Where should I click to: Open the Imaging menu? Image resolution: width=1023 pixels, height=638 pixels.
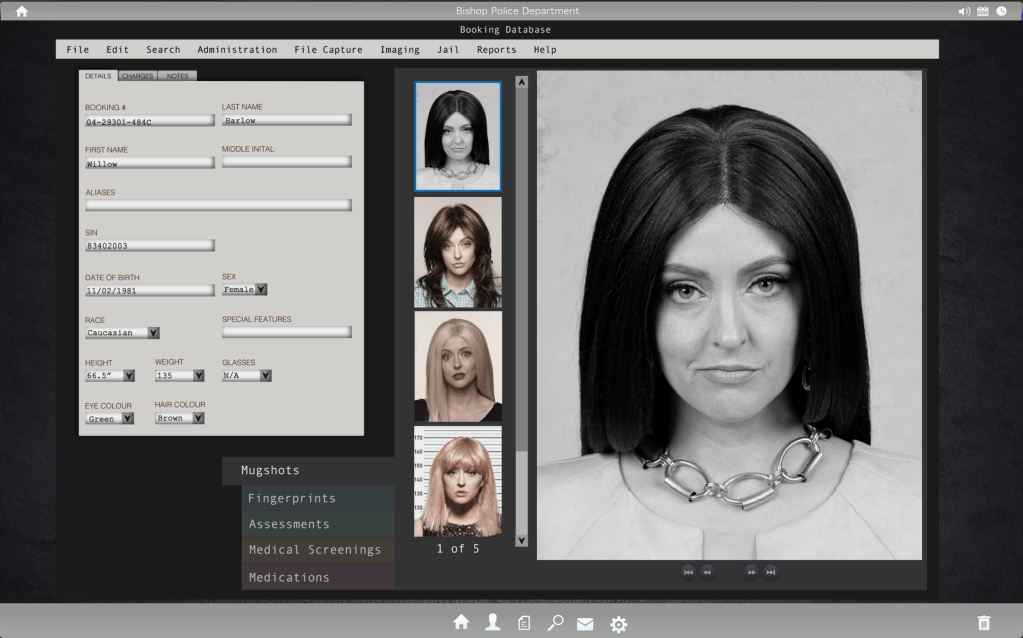pos(400,49)
